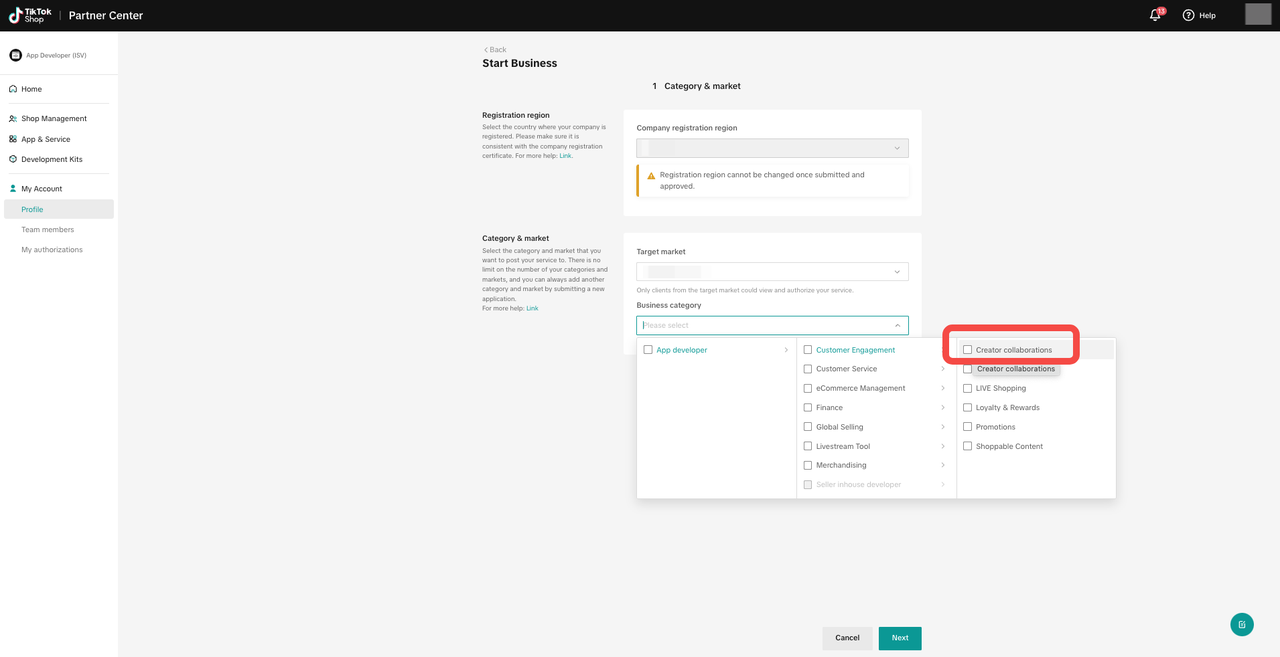Check the App developer checkbox

point(648,350)
